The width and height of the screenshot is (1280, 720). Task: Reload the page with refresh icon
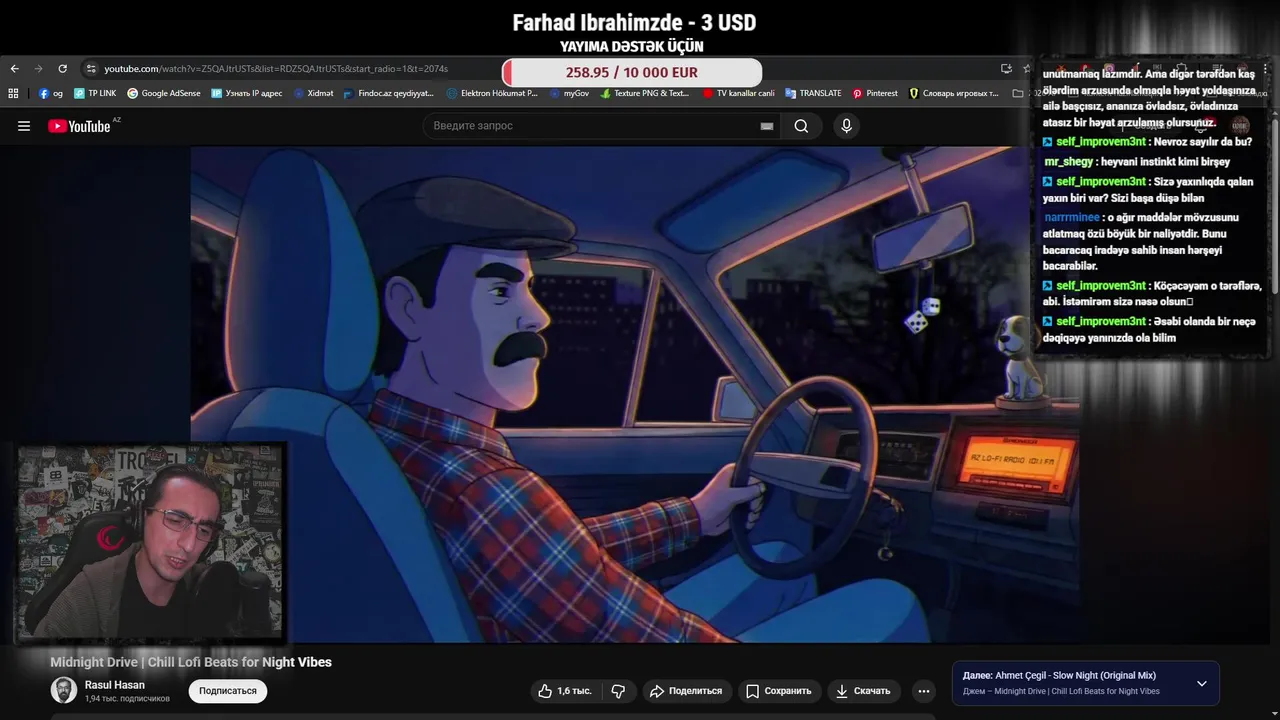(x=62, y=69)
